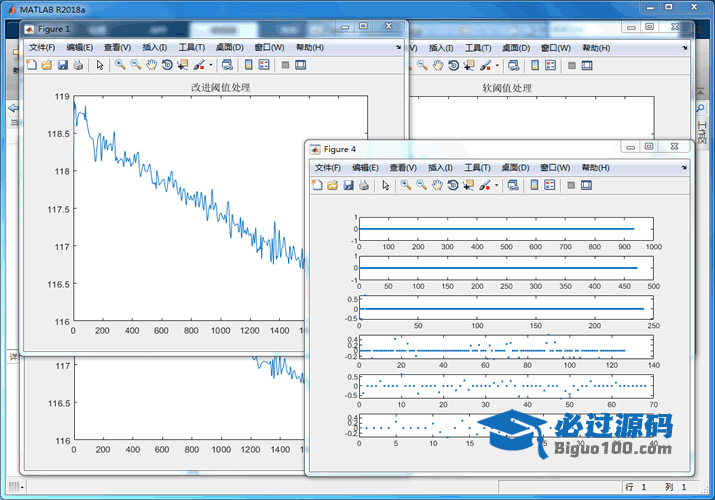Open Brush color dropdown arrow in Figure 4

[x=497, y=186]
